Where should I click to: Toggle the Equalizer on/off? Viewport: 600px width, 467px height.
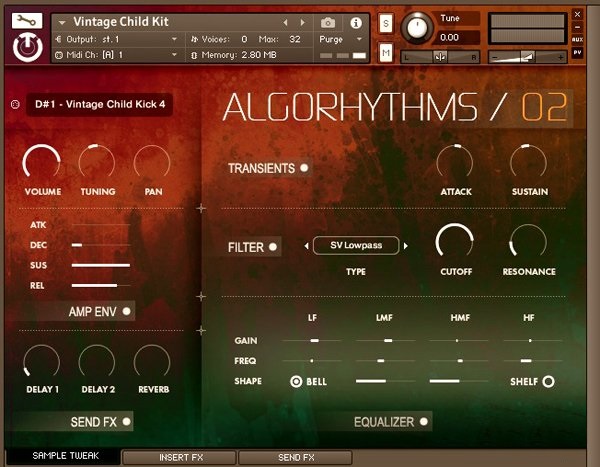pyautogui.click(x=424, y=421)
